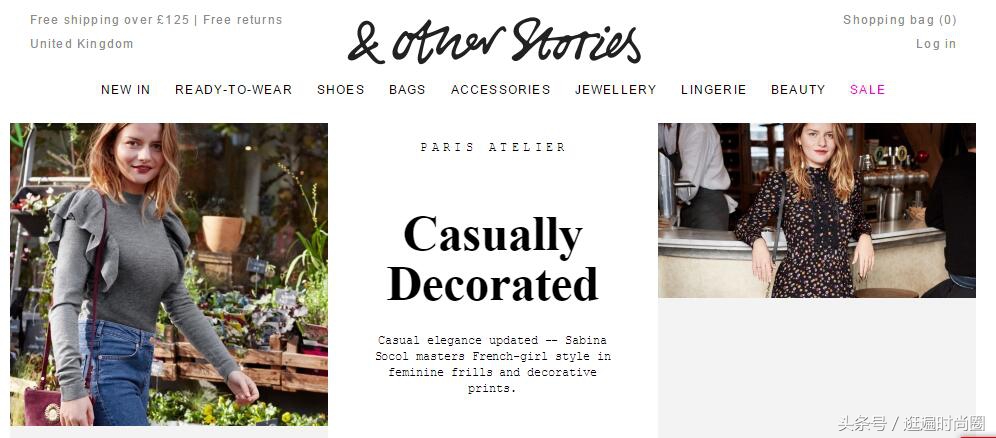
Task: Open the grey ruffle sweater photo
Action: click(169, 274)
